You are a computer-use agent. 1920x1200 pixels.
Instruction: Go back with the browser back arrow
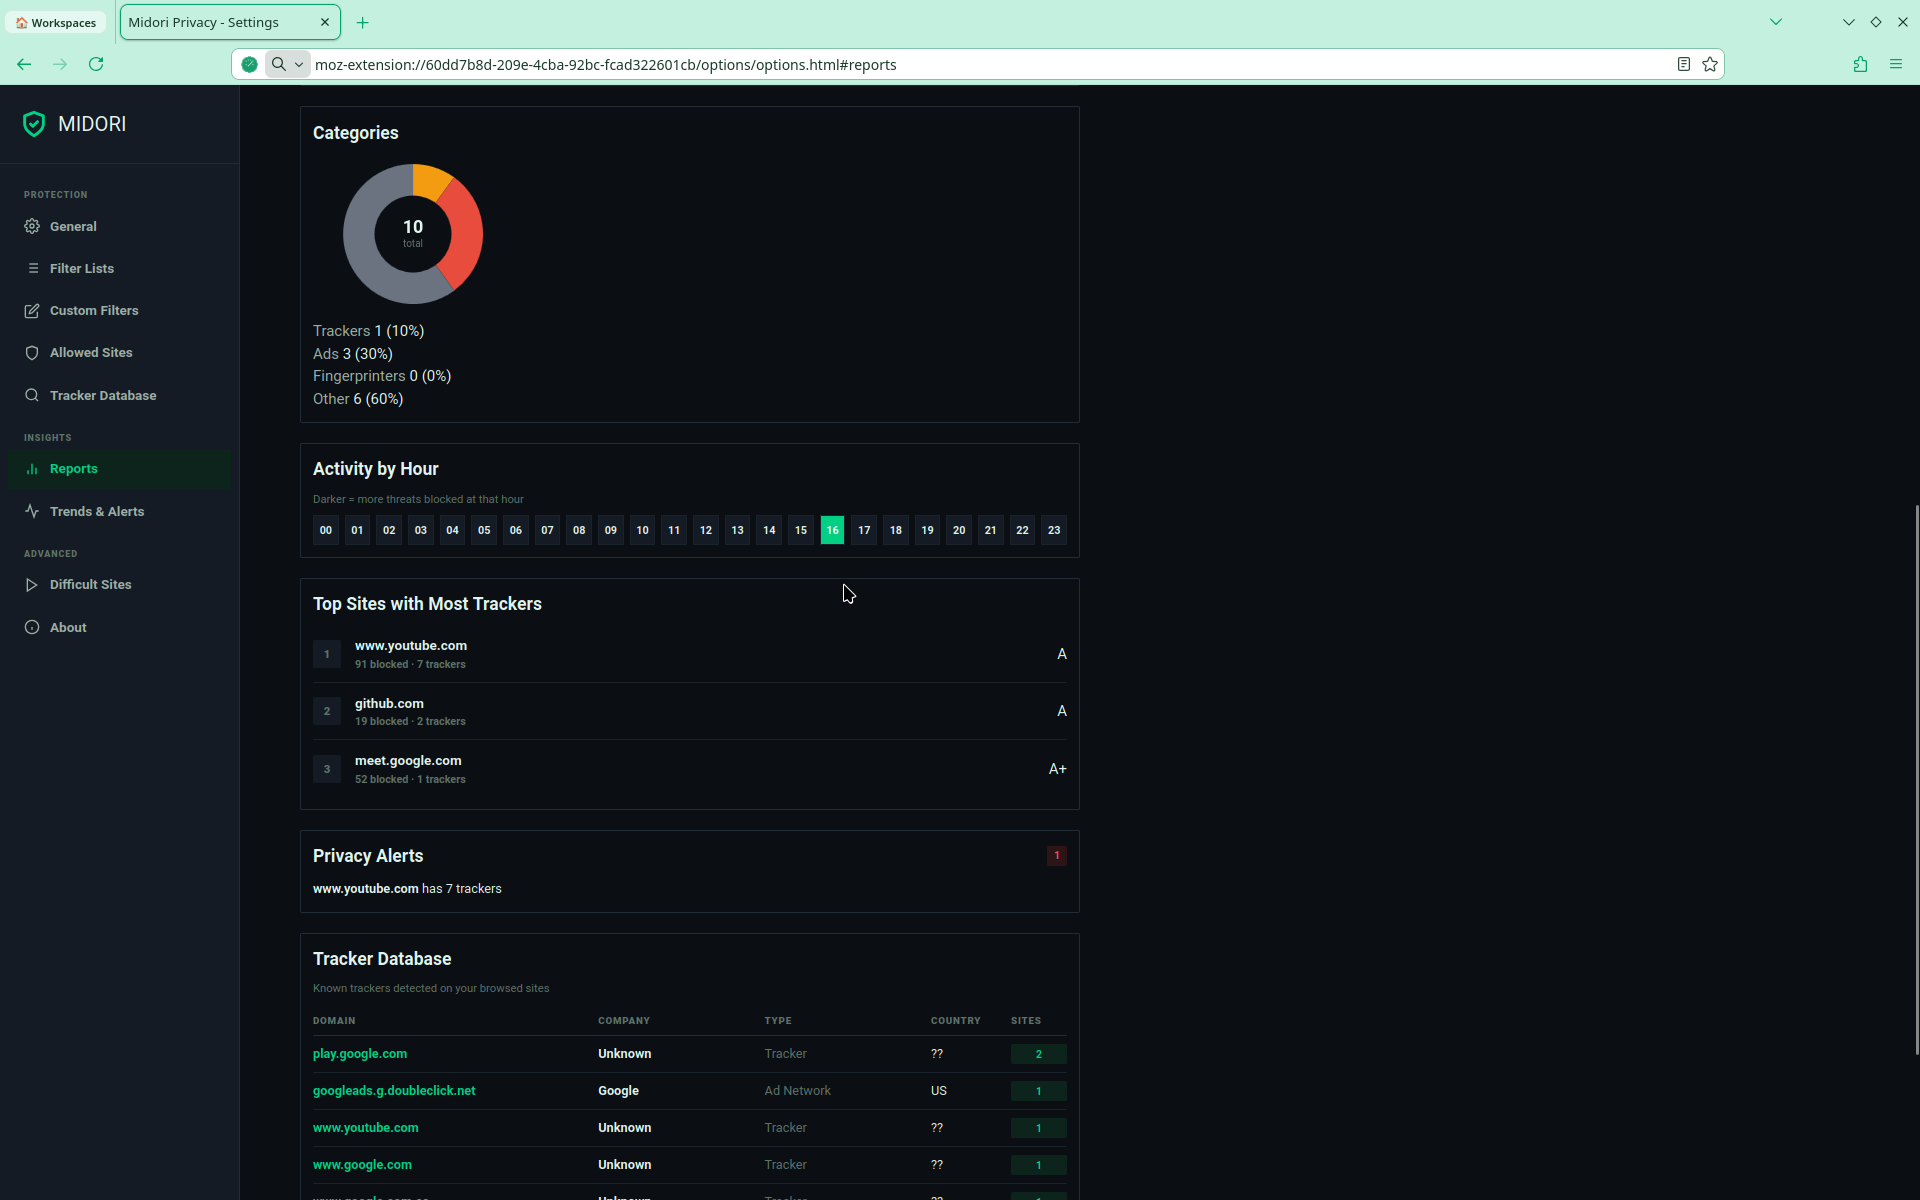click(x=24, y=64)
